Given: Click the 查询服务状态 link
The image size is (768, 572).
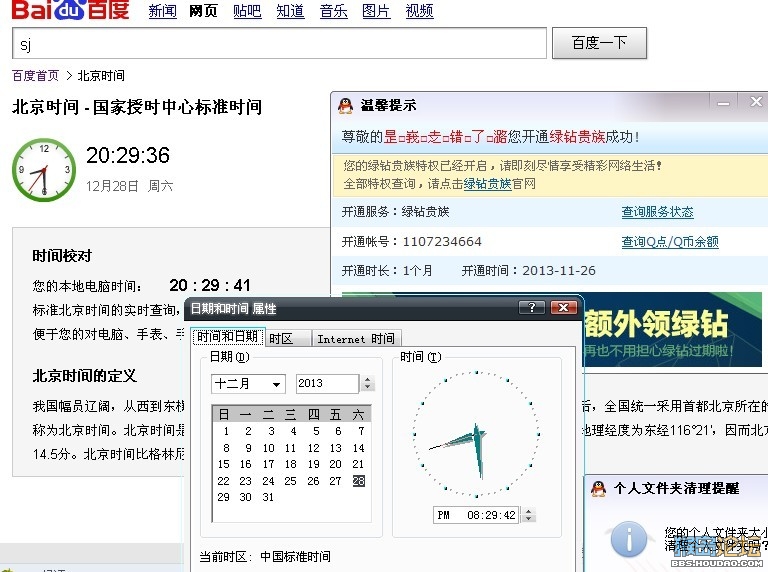Looking at the screenshot, I should 657,212.
